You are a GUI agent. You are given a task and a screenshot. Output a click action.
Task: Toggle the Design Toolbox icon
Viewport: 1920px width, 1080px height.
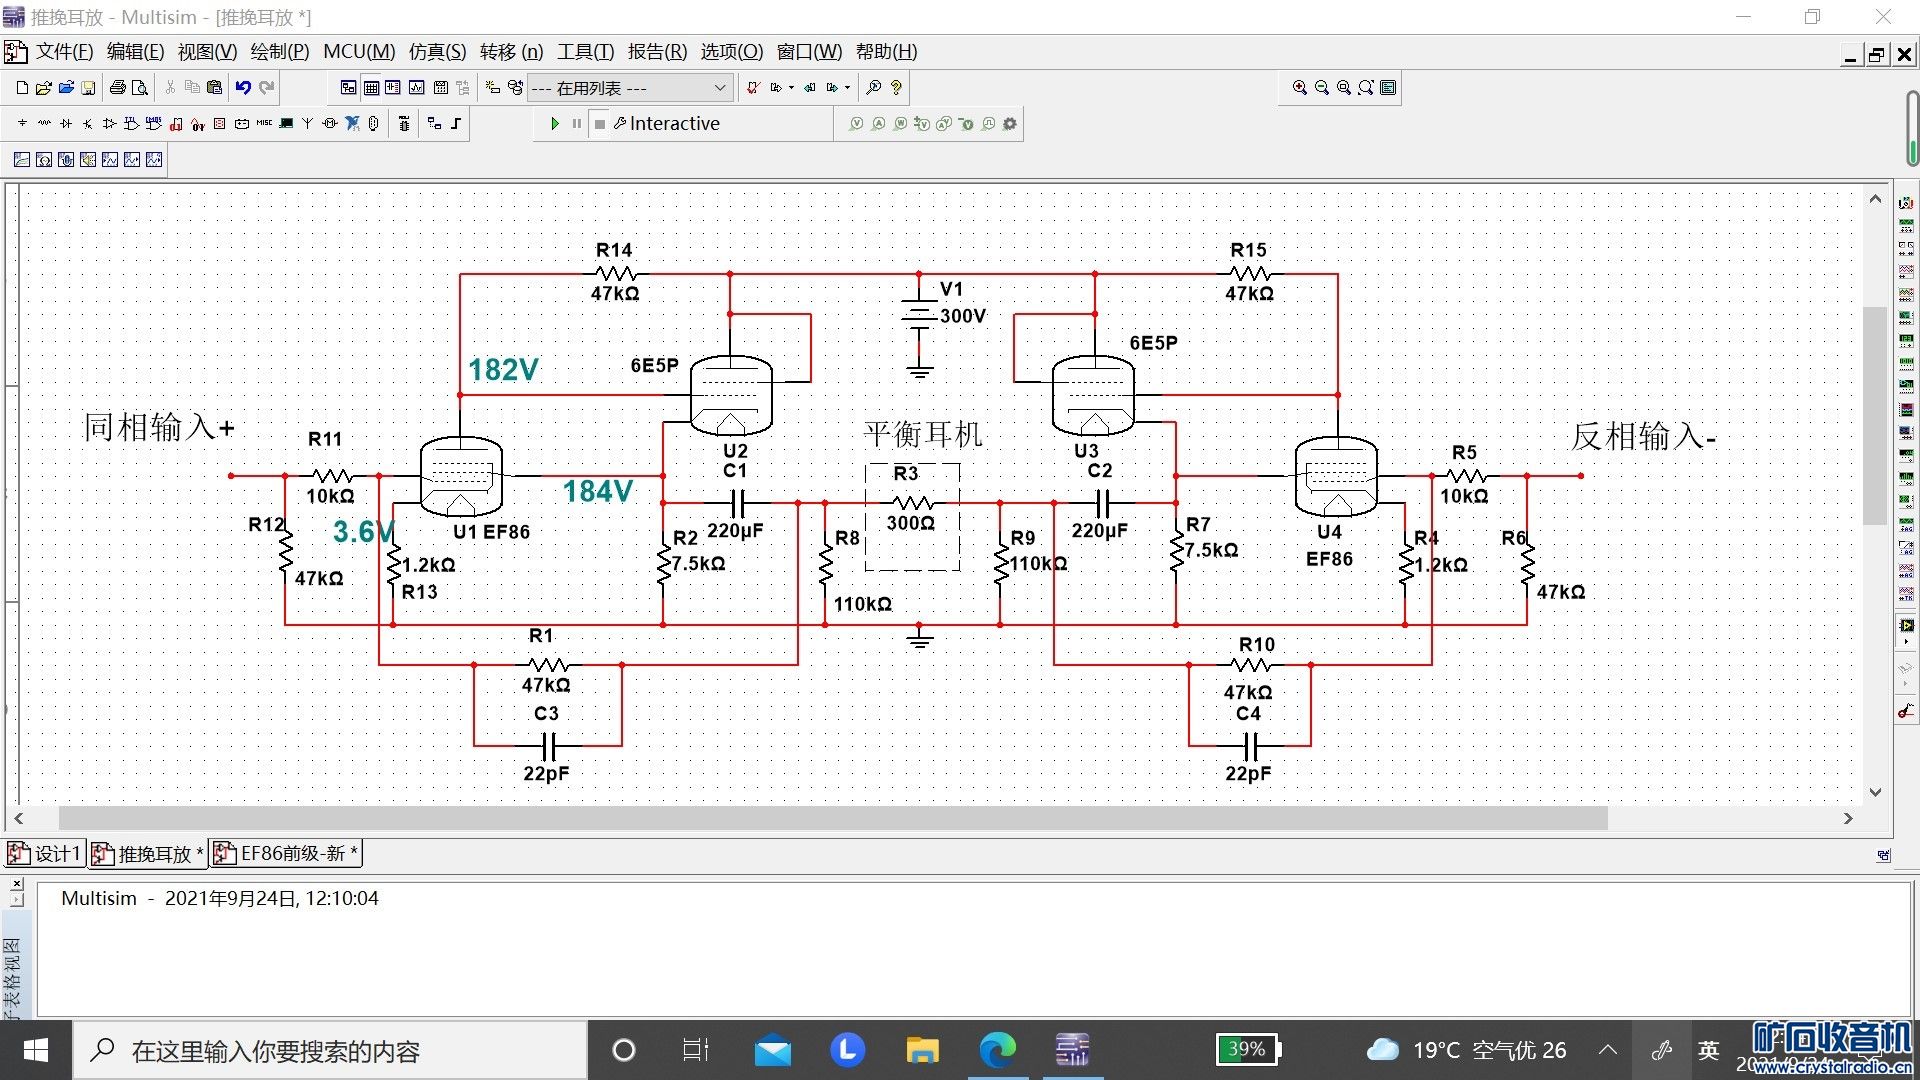(348, 88)
